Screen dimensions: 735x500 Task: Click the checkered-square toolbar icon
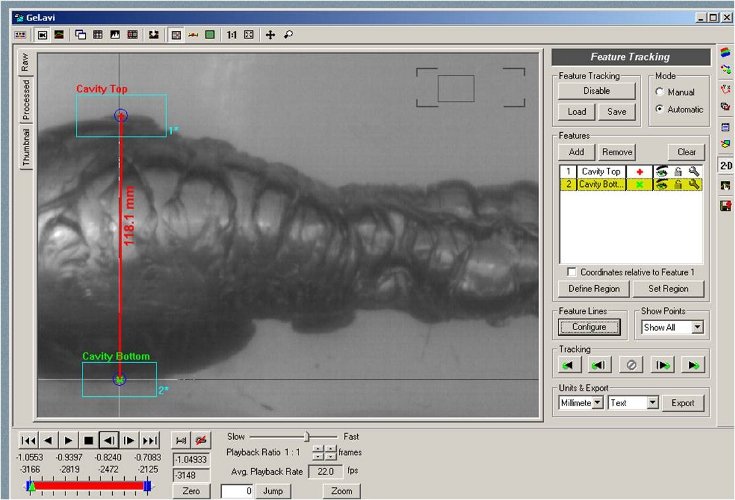coord(176,35)
